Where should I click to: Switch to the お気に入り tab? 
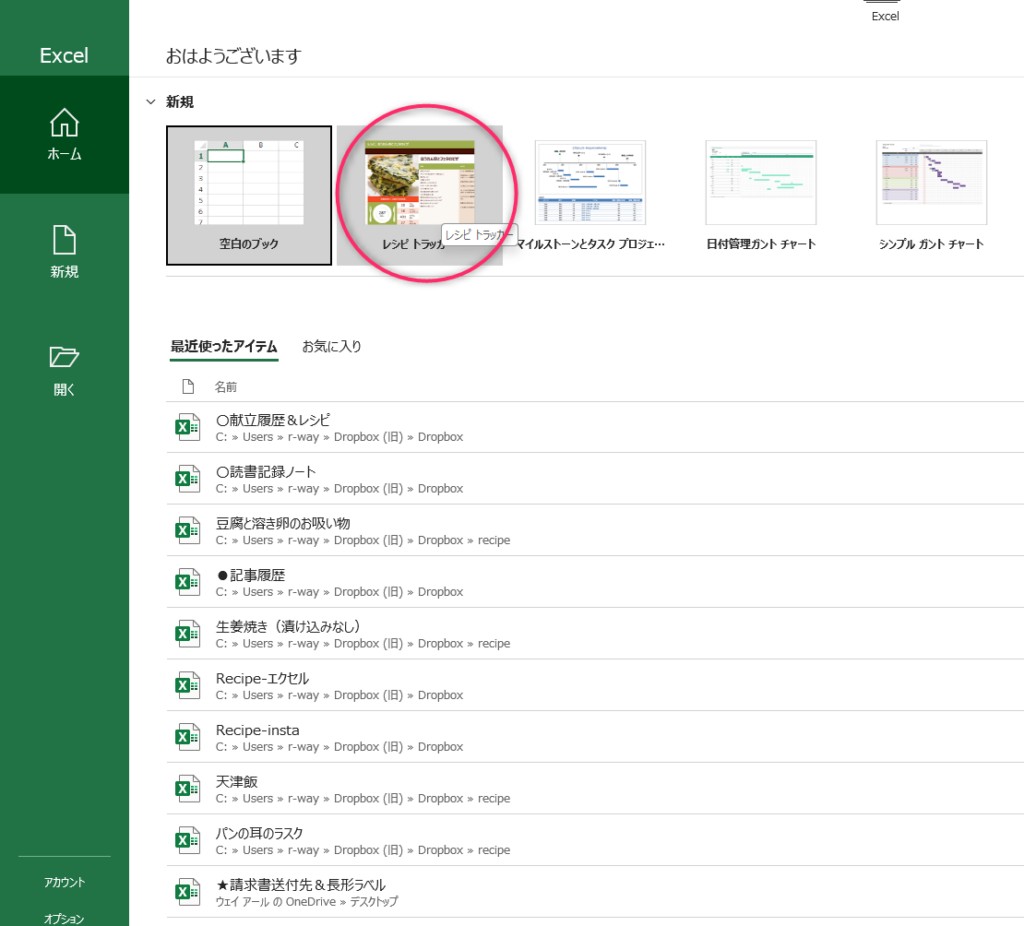coord(332,347)
